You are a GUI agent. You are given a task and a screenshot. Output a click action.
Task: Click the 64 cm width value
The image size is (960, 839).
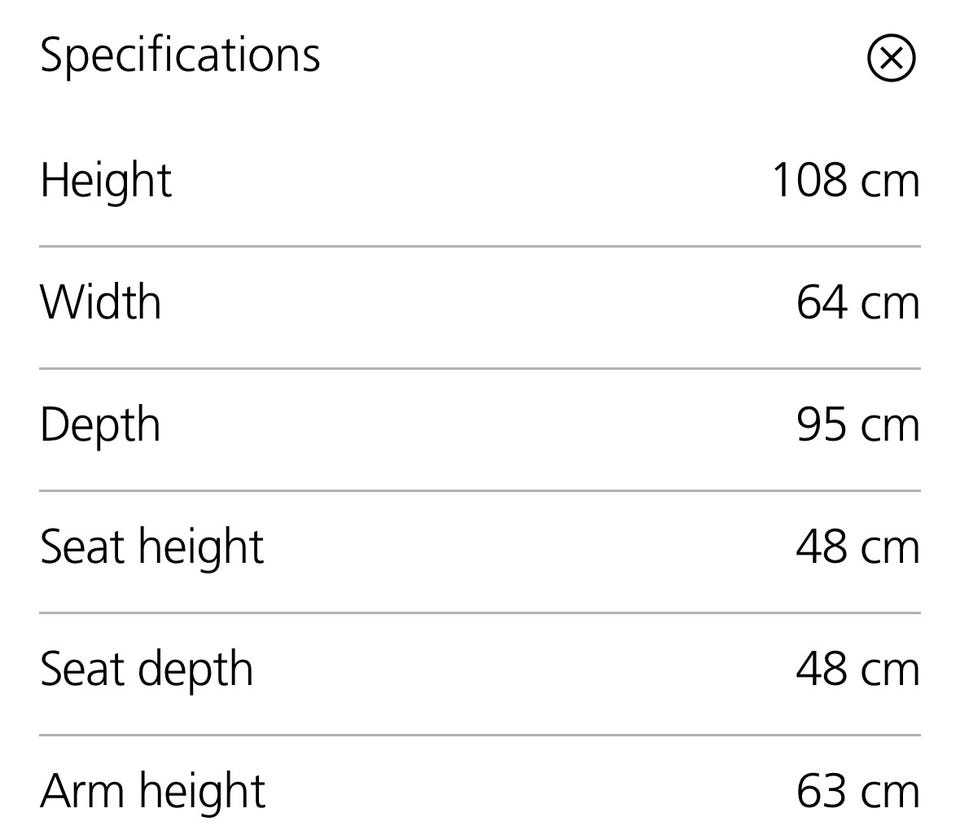(x=857, y=302)
